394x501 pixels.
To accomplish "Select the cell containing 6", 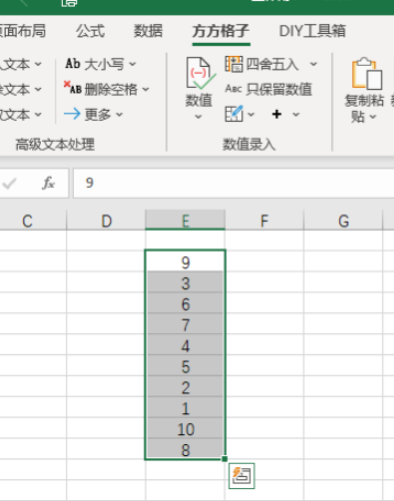I will pos(185,304).
